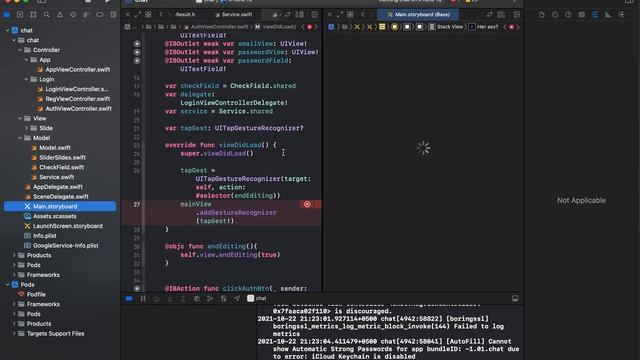Open the Symbol navigator
The height and width of the screenshot is (360, 640).
(x=33, y=15)
